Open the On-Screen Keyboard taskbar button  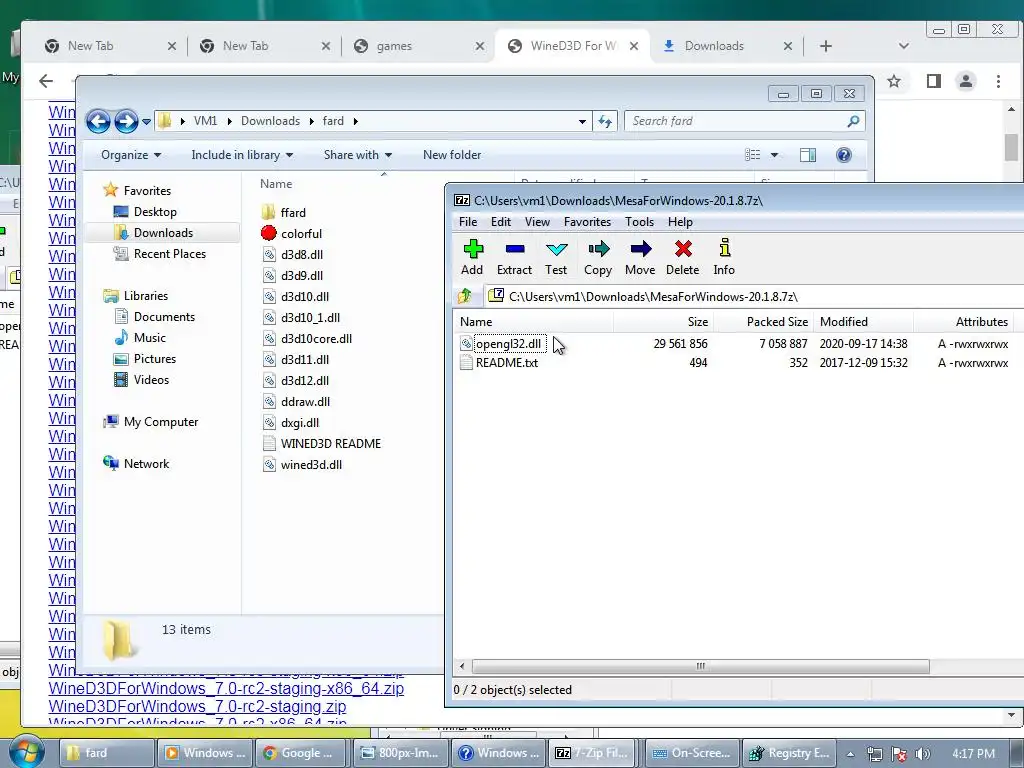[693, 753]
